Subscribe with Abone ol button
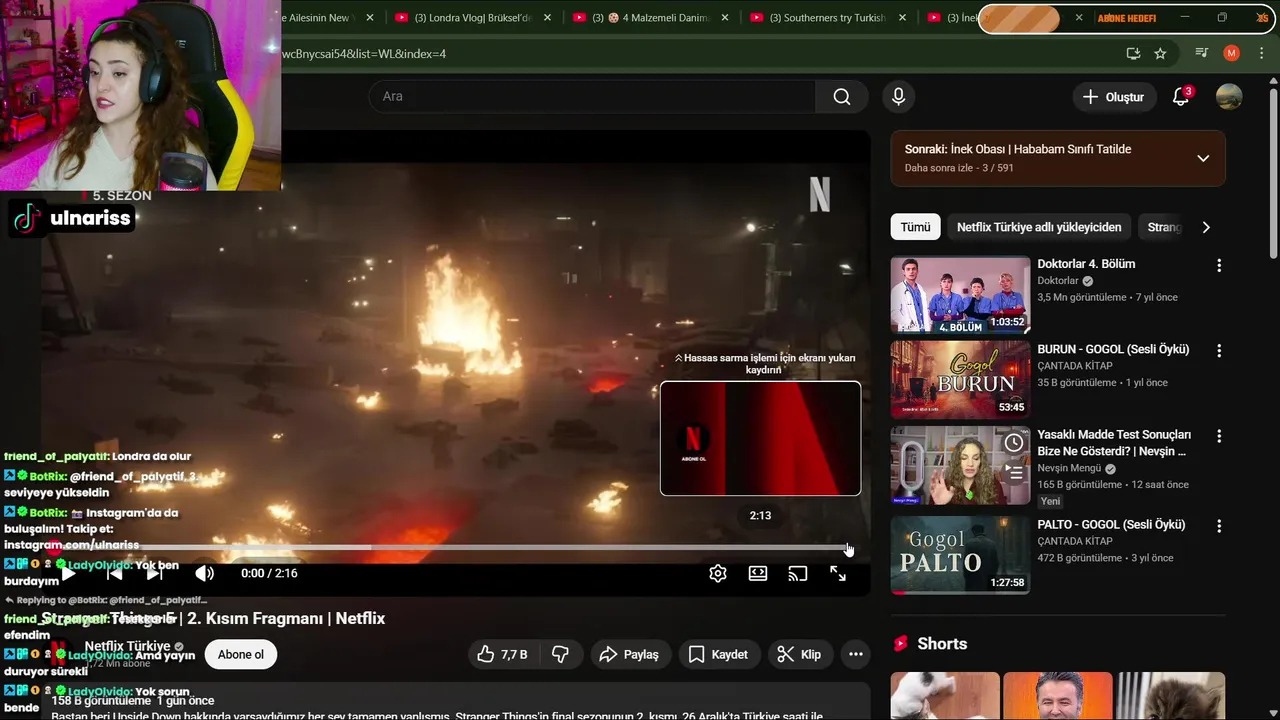The height and width of the screenshot is (720, 1280). [x=241, y=654]
